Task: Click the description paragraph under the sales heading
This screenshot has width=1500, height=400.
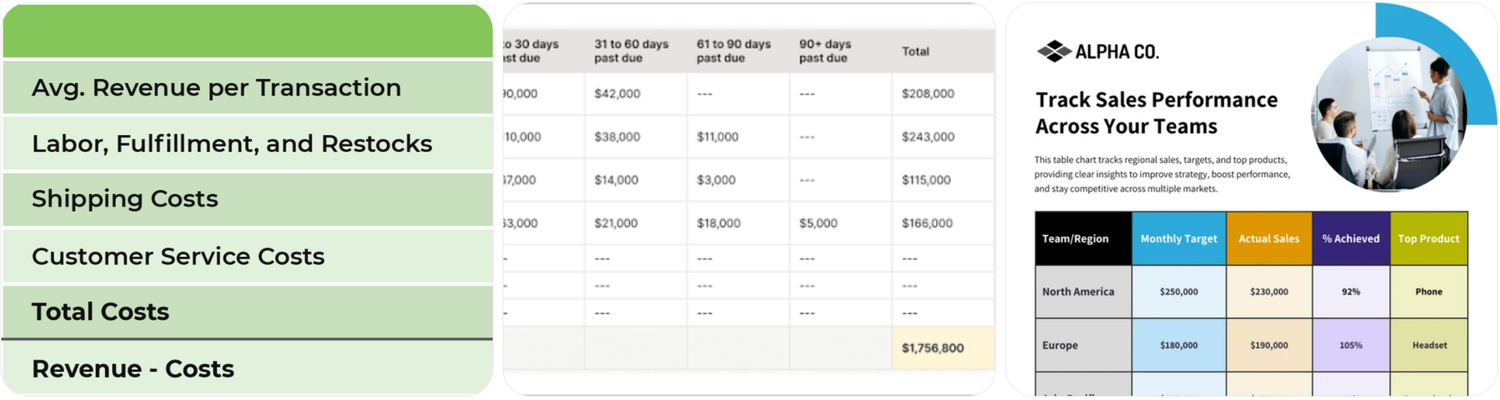Action: [x=1163, y=174]
